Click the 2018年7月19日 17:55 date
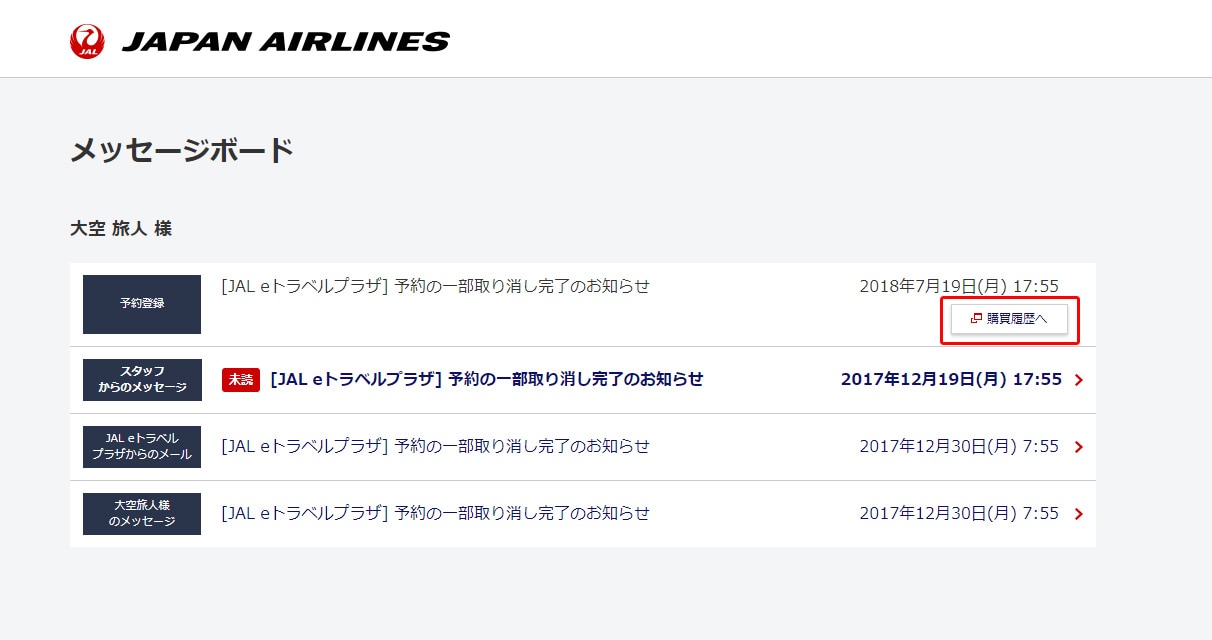Viewport: 1212px width, 640px height. pos(958,287)
